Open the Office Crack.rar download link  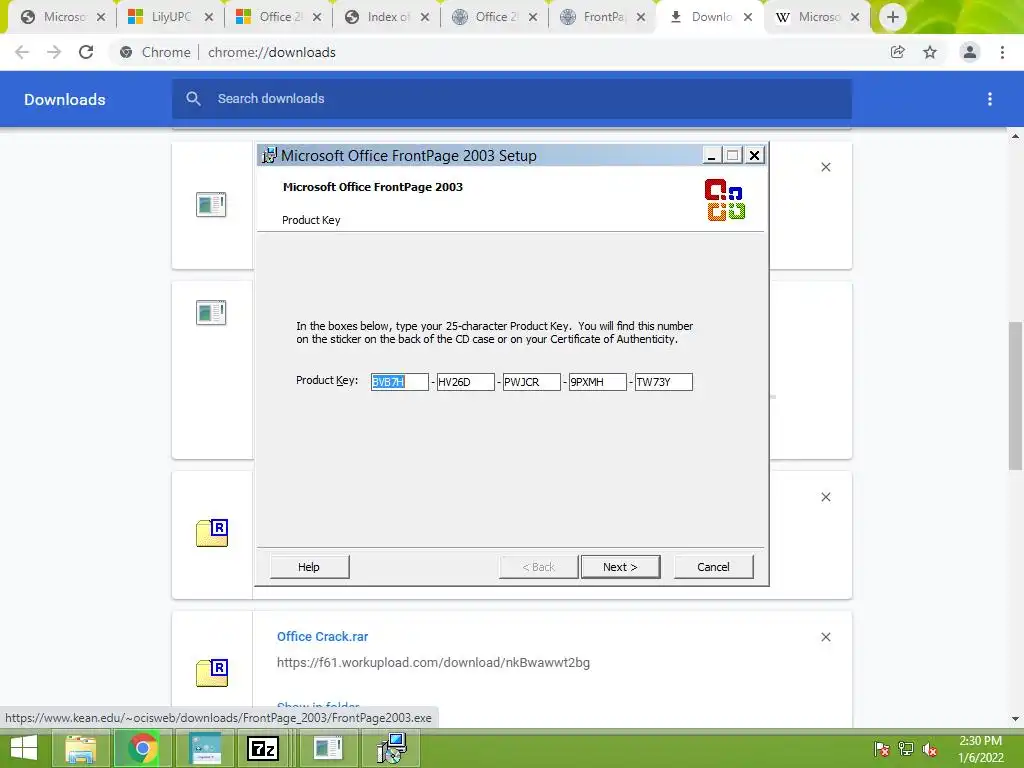point(323,637)
